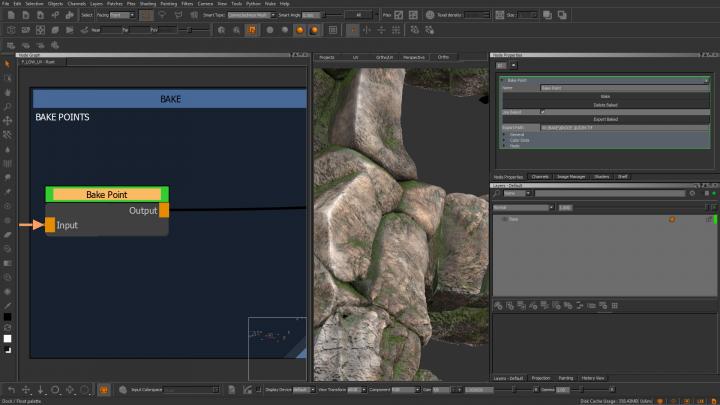
Task: Click the black foreground color swatch
Action: (x=8, y=316)
